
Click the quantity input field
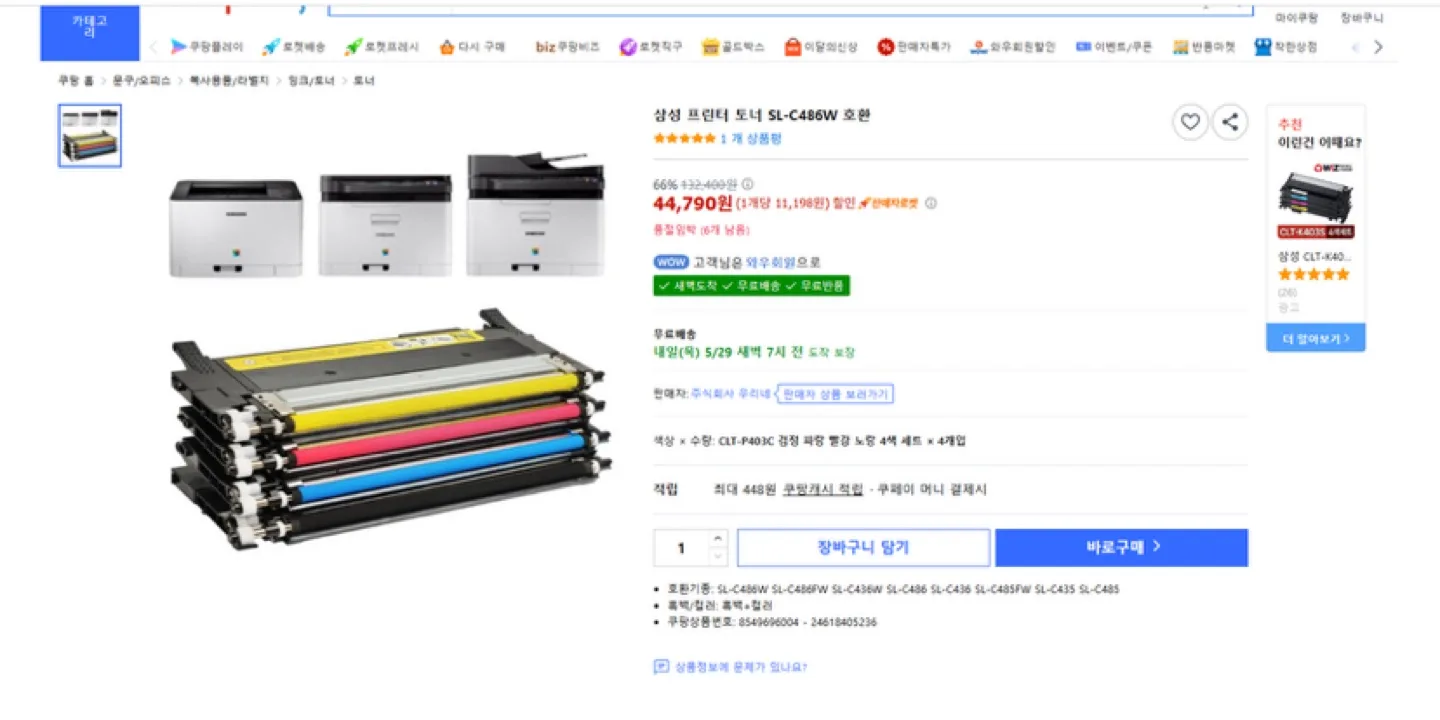[682, 548]
